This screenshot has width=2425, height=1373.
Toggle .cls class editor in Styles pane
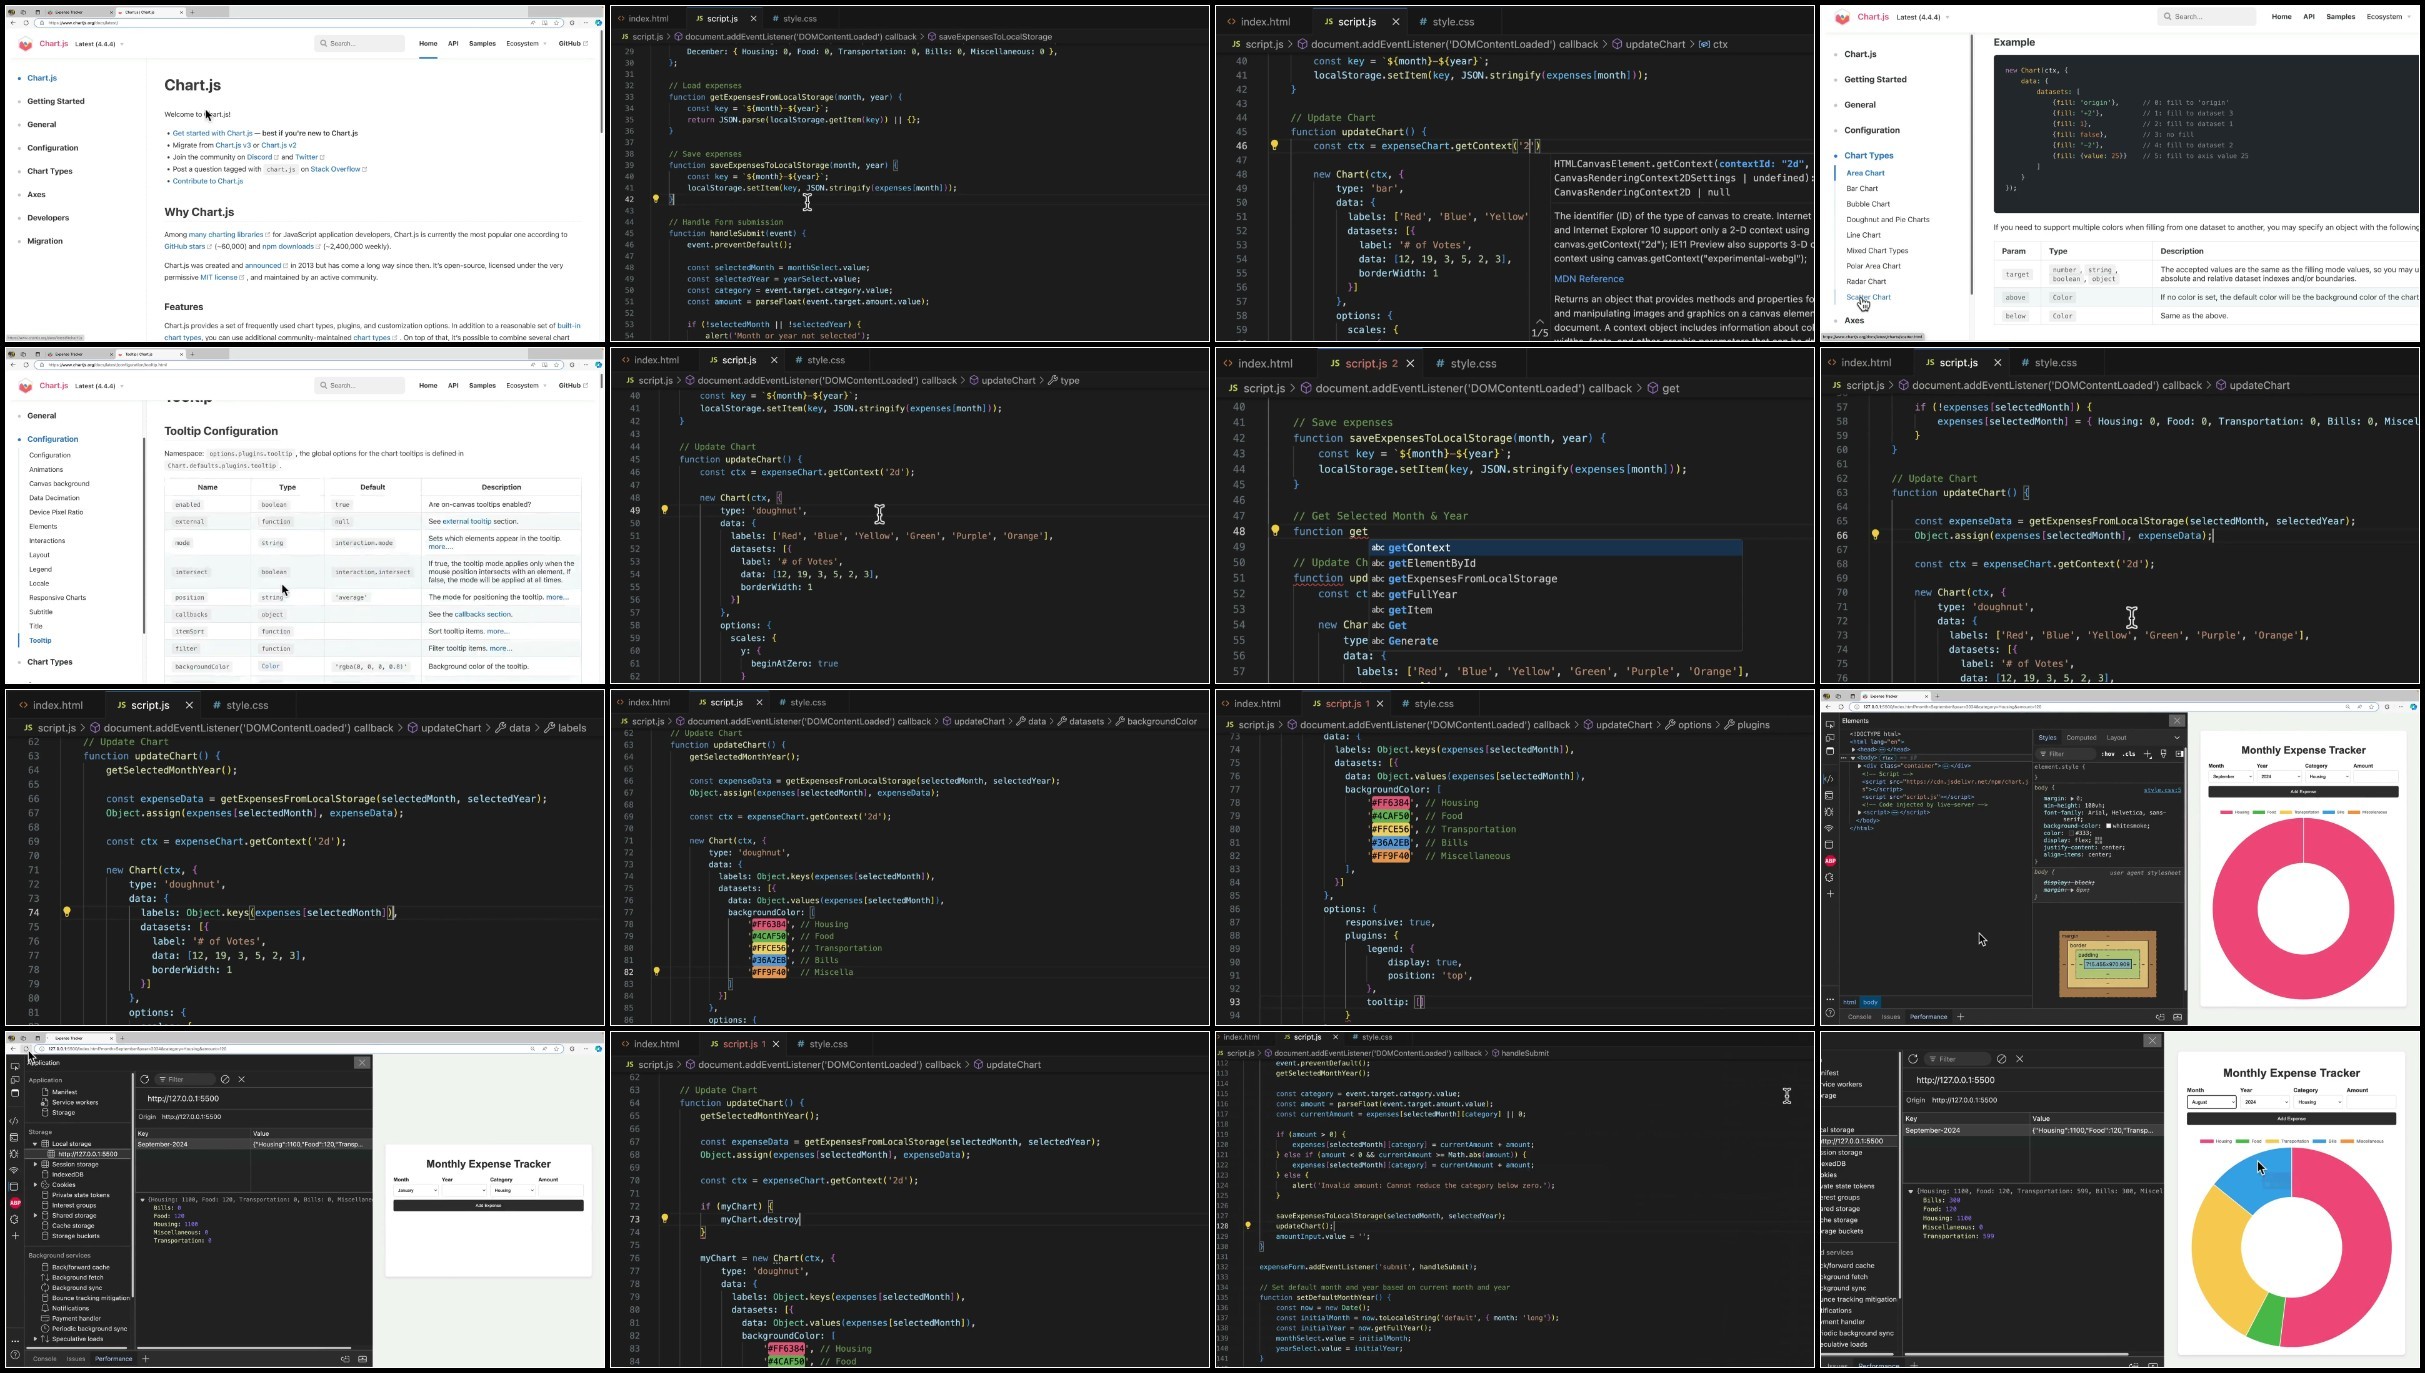[x=2129, y=754]
